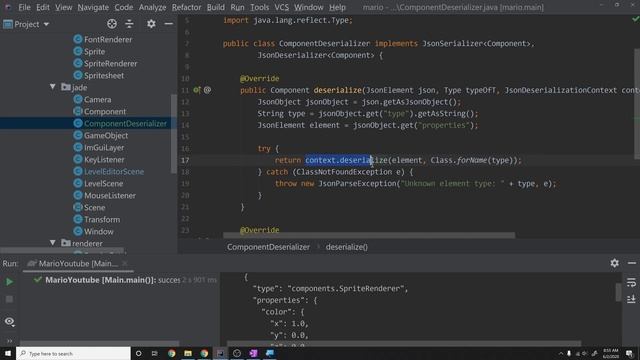This screenshot has width=640, height=360.
Task: Rerun using the green play button
Action: point(9,282)
